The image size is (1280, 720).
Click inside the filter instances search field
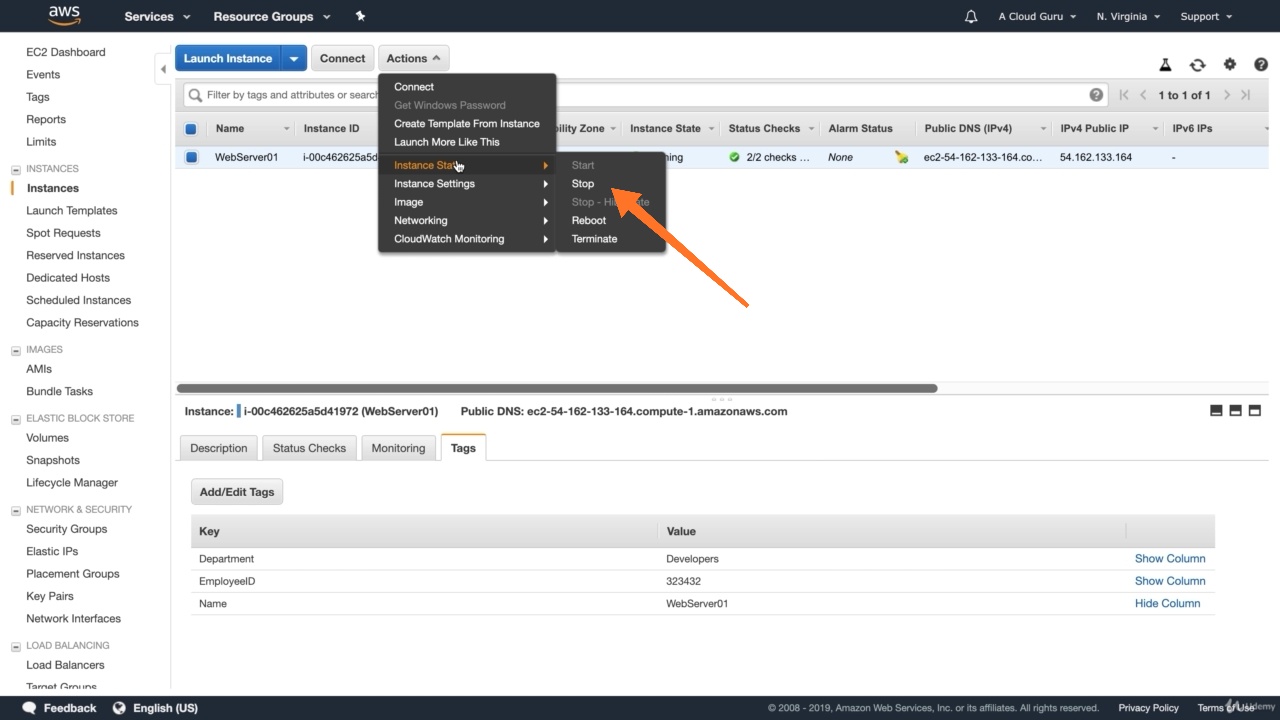pyautogui.click(x=300, y=94)
